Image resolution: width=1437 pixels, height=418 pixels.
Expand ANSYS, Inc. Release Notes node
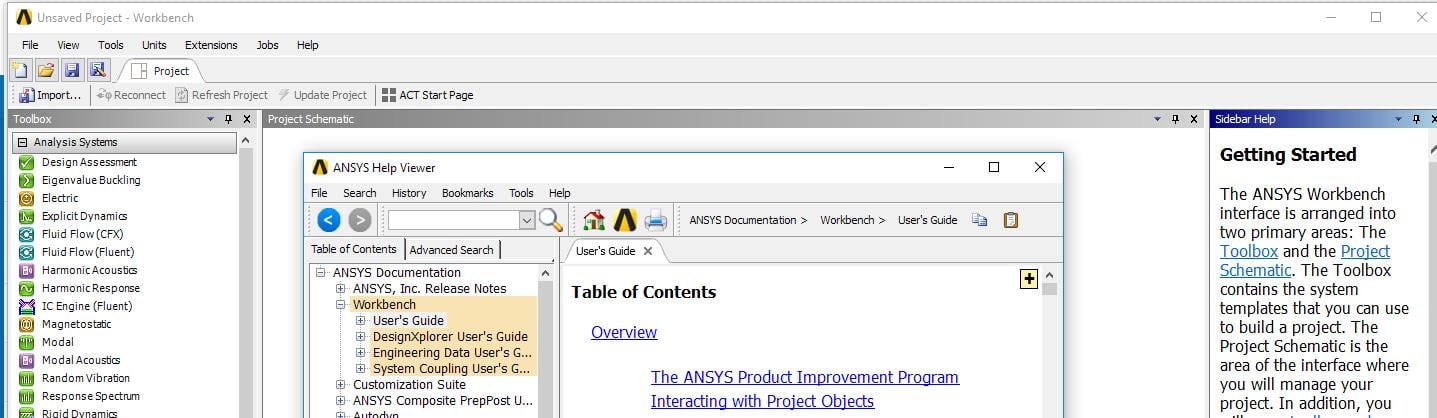pos(341,289)
